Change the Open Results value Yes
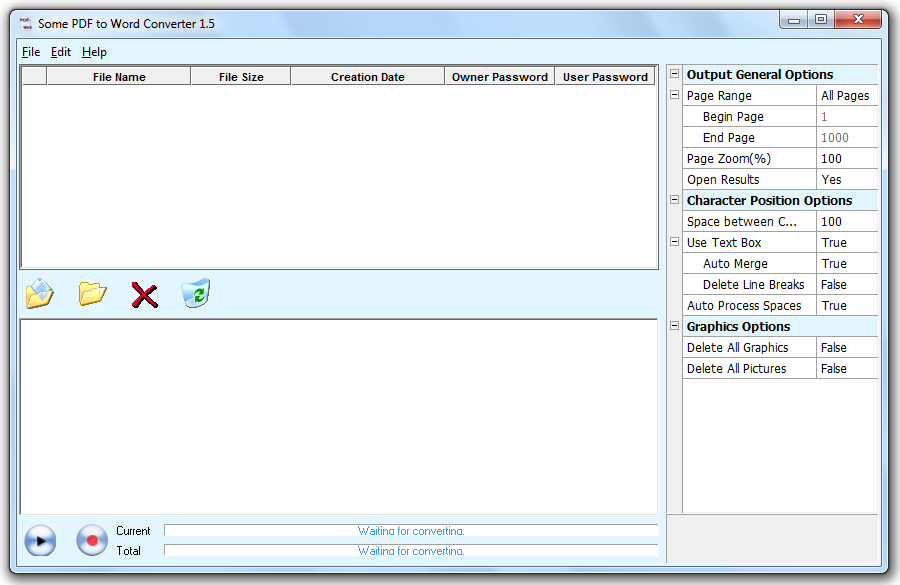 [x=847, y=180]
